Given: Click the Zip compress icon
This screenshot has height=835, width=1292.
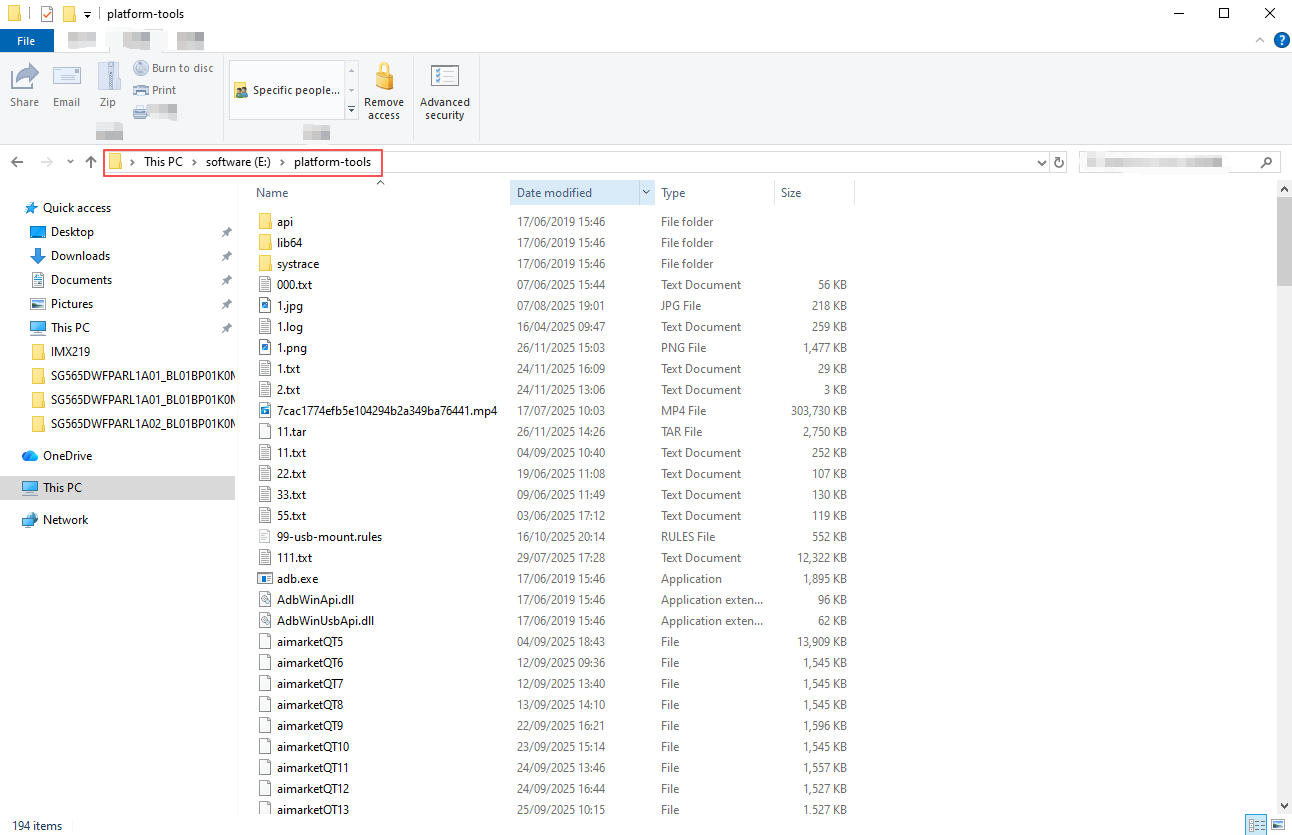Looking at the screenshot, I should [x=107, y=84].
